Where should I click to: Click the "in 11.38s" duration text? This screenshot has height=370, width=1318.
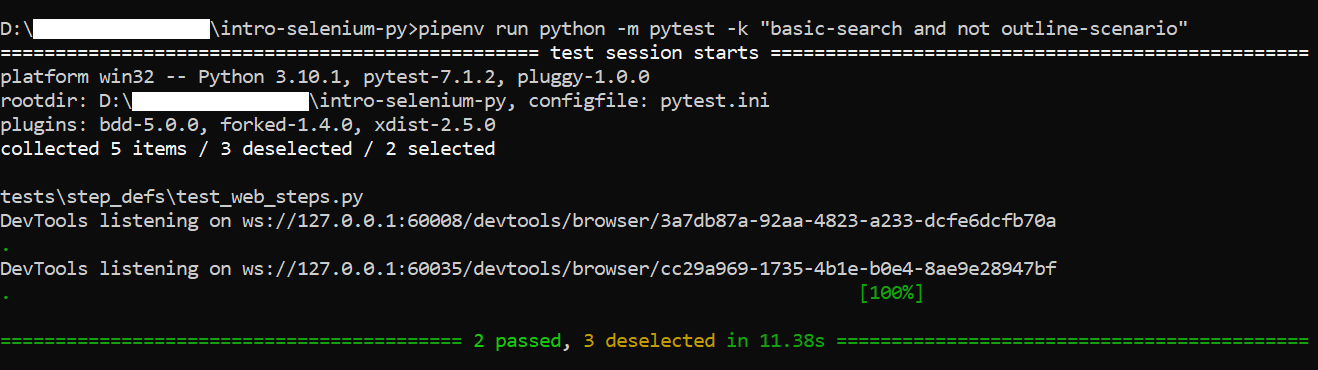pyautogui.click(x=776, y=343)
